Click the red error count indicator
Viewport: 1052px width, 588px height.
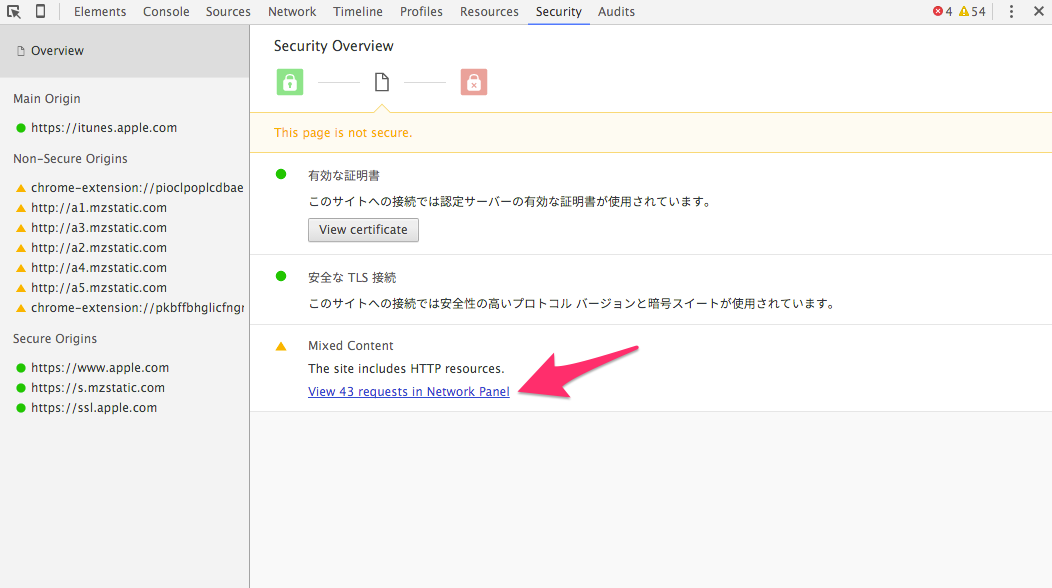943,11
